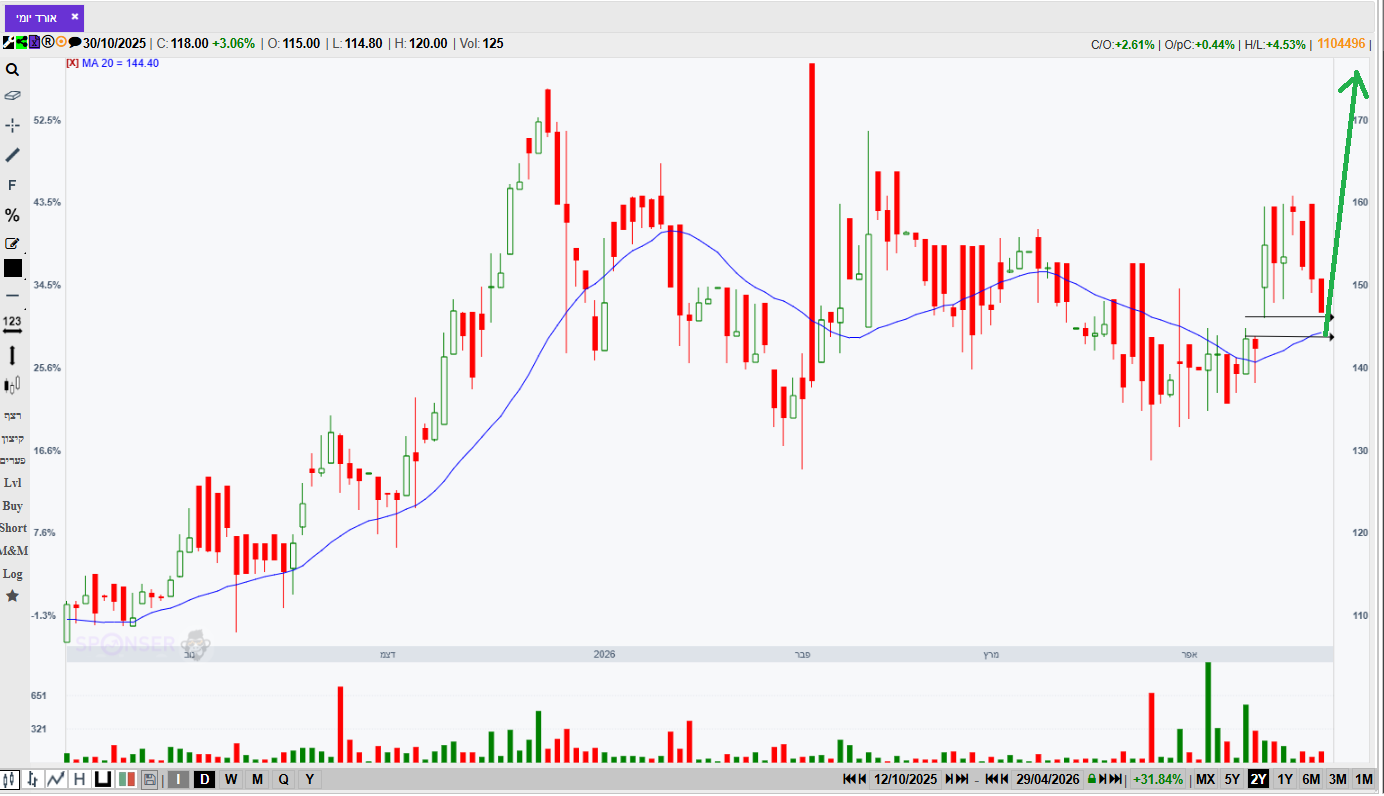Click the green share icon
Viewport: 1384px width, 796px height.
[x=20, y=43]
